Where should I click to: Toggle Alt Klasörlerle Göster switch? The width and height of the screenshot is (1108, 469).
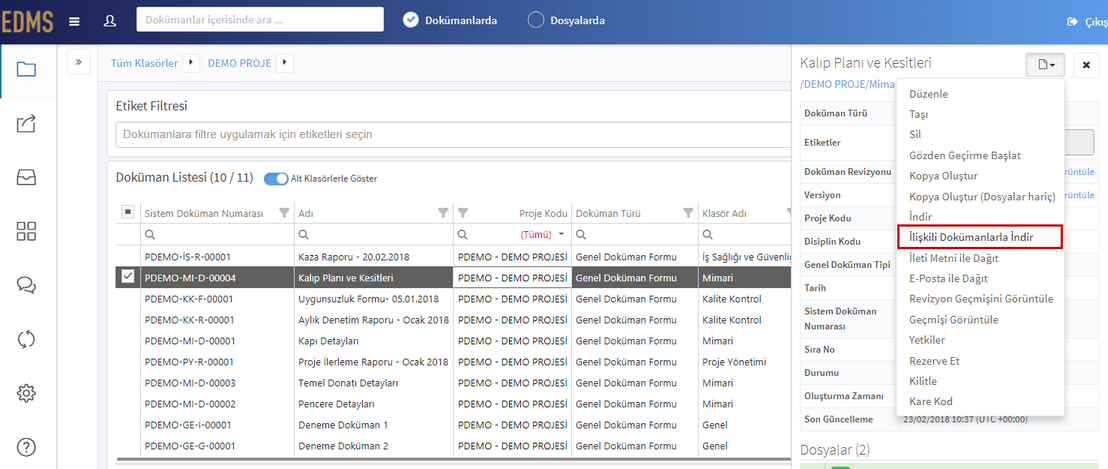pos(276,179)
